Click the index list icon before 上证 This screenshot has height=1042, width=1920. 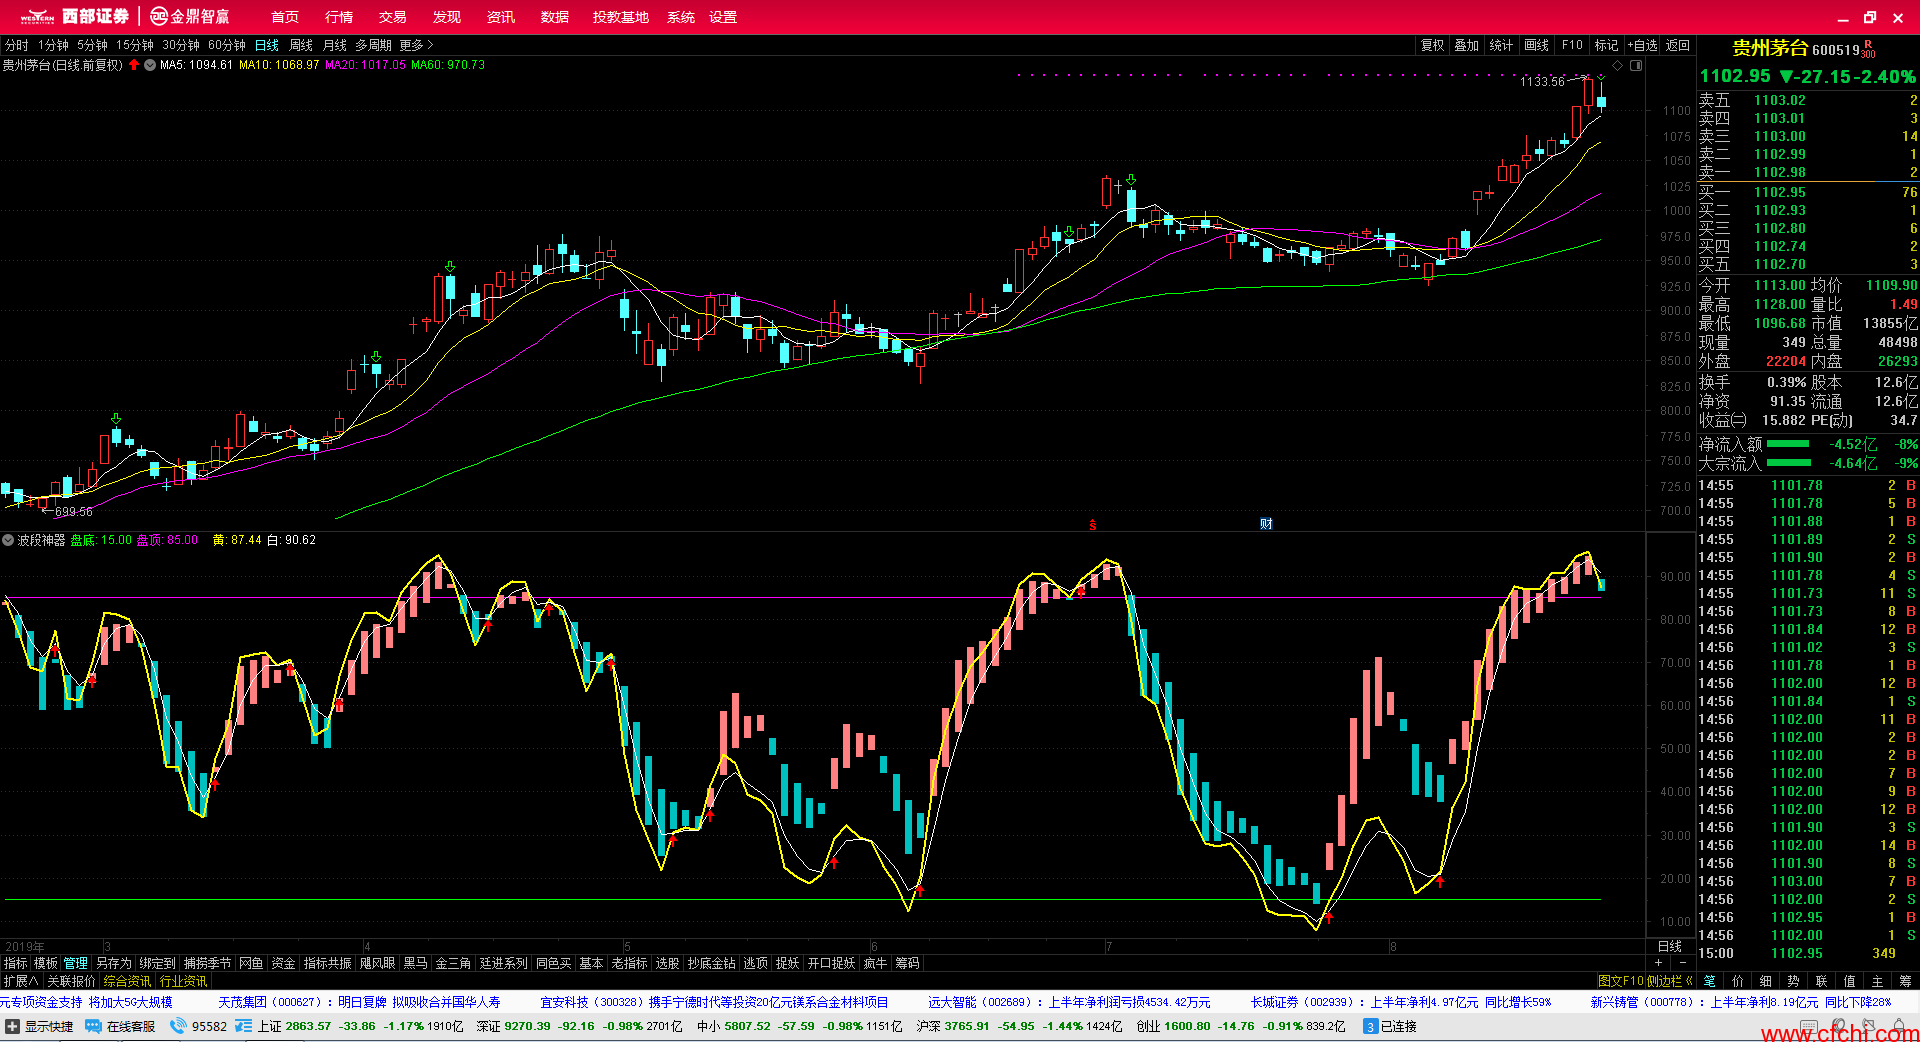click(x=243, y=1026)
